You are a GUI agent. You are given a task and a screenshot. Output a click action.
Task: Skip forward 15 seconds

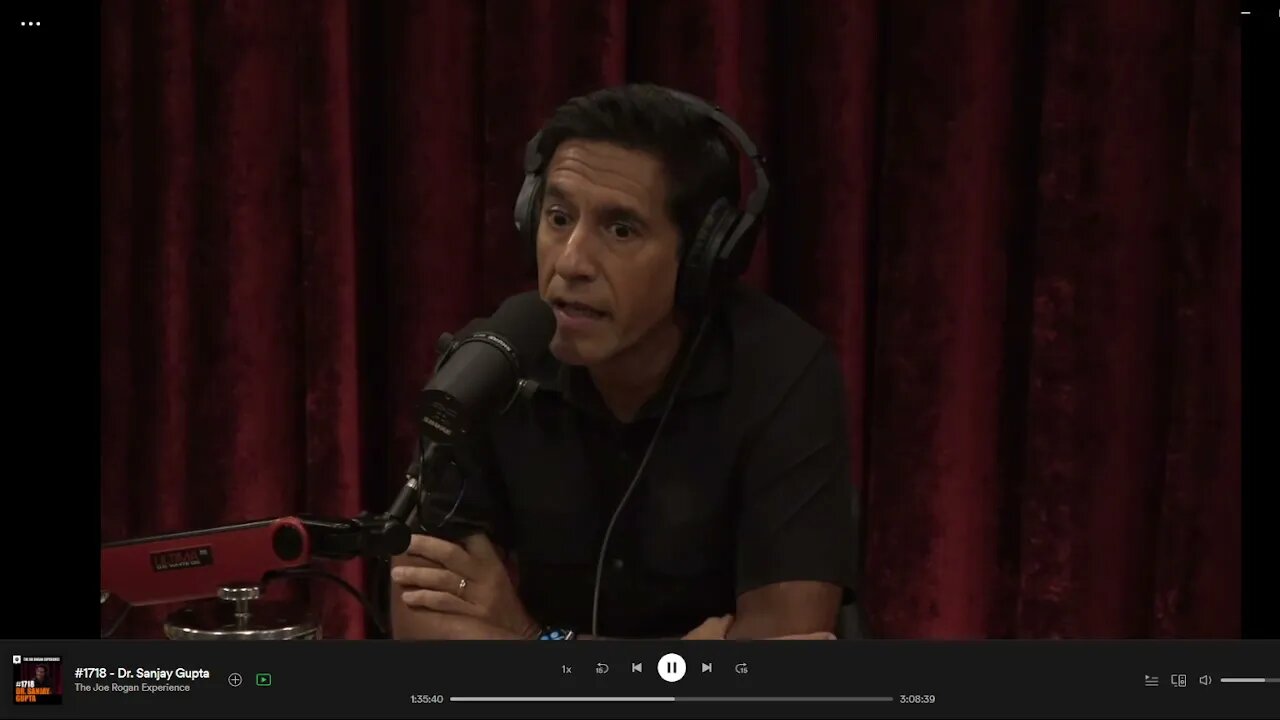click(741, 668)
